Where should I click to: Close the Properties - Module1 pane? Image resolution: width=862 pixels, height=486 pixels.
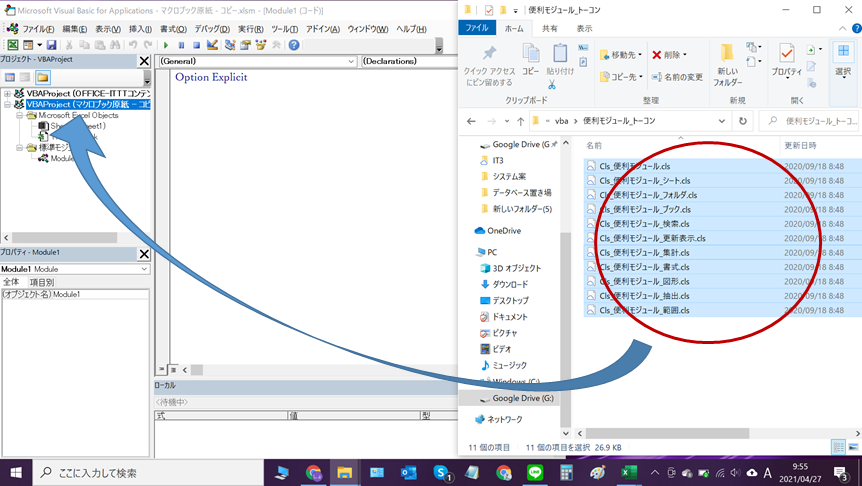[x=144, y=253]
